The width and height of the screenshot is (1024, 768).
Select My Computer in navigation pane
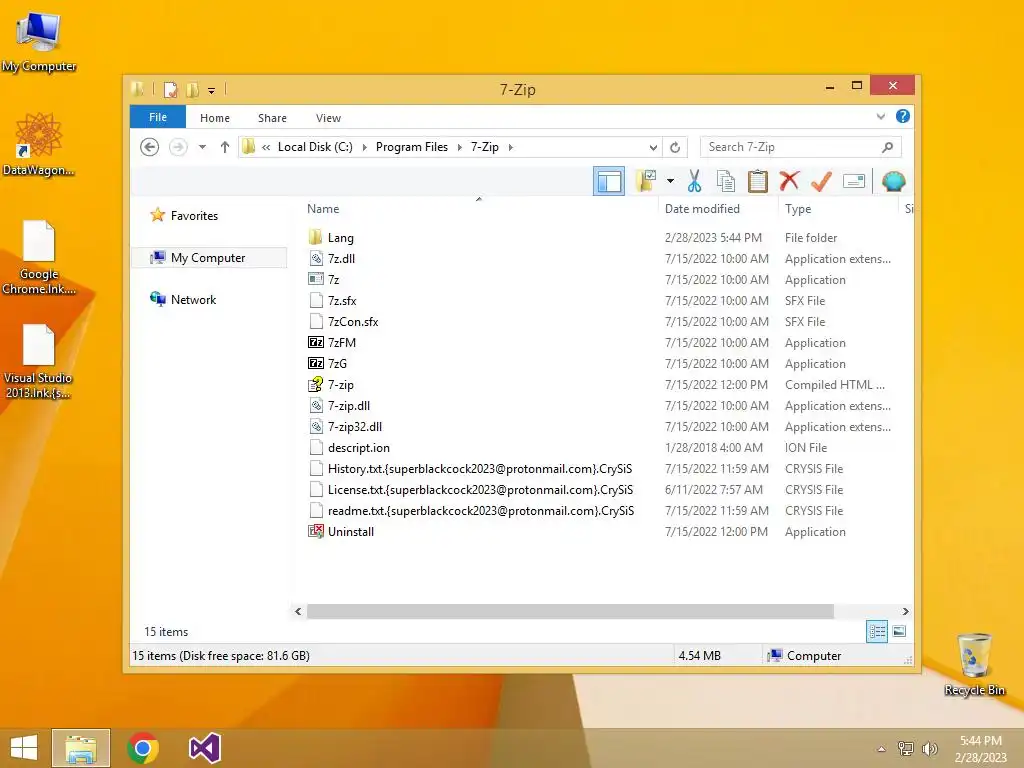point(208,258)
